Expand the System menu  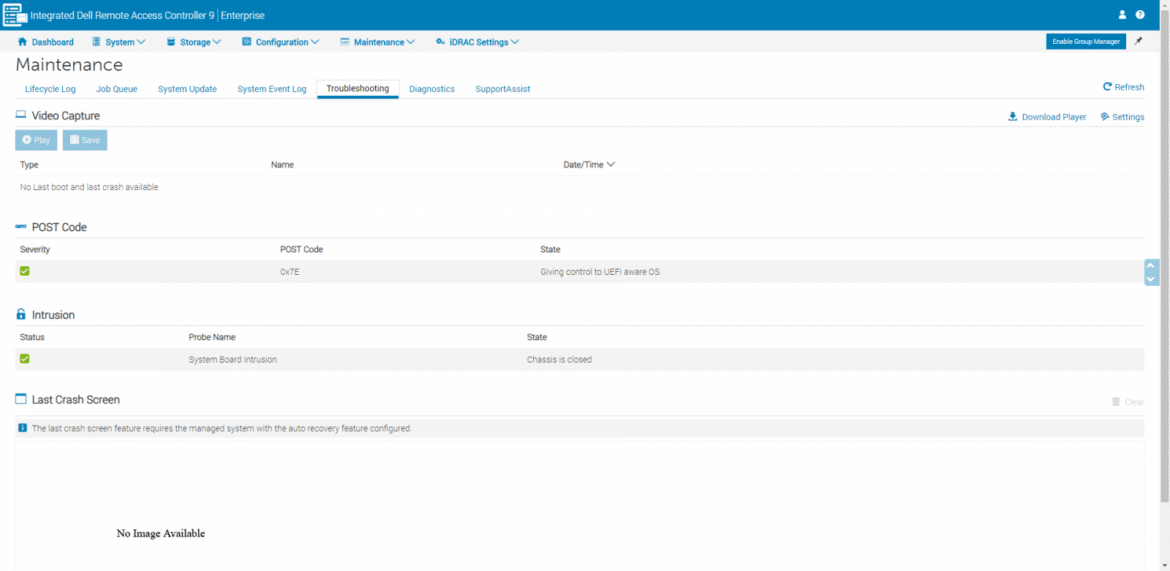tap(119, 42)
